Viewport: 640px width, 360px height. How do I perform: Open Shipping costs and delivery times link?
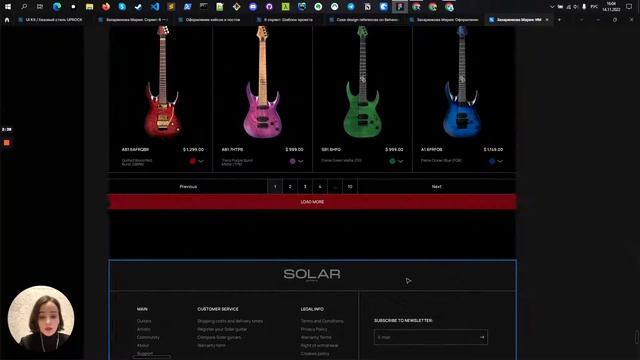(230, 321)
